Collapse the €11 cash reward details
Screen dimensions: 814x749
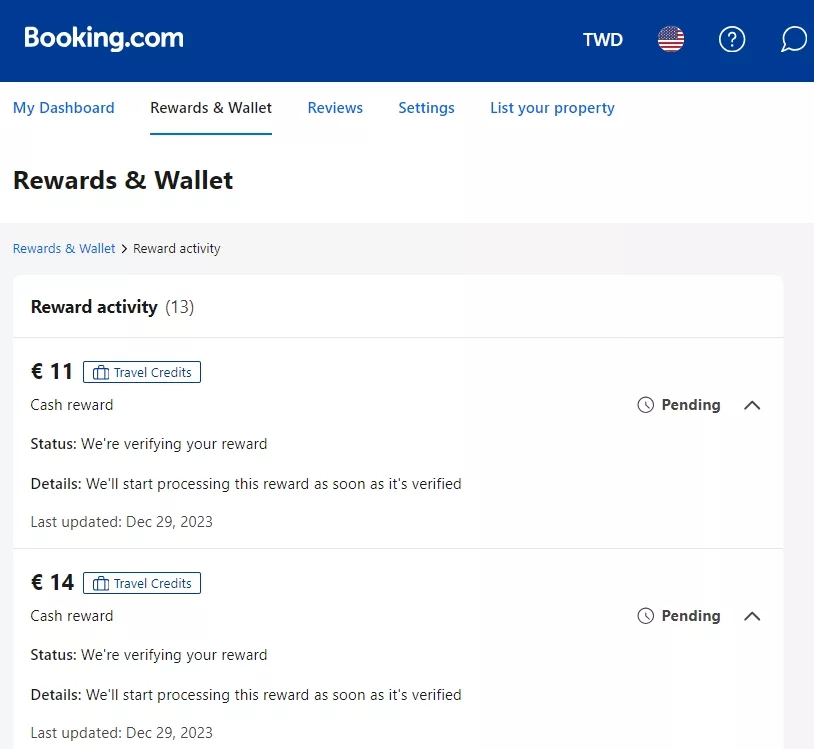pos(753,405)
